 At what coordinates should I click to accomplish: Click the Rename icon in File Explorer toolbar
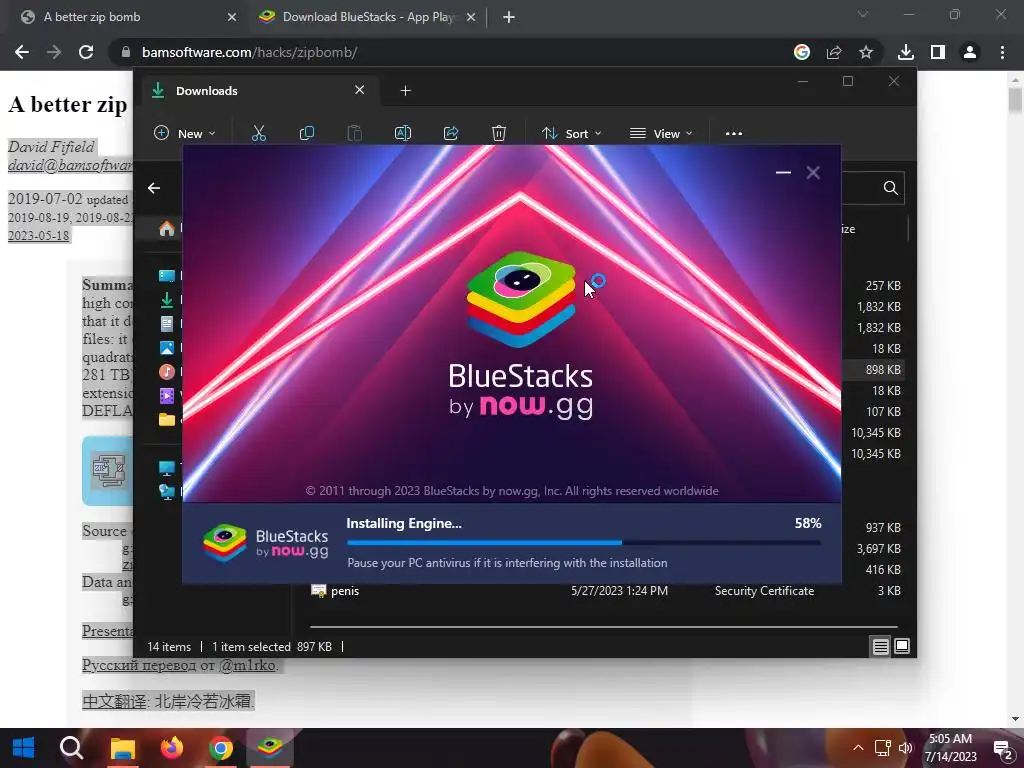(x=403, y=133)
